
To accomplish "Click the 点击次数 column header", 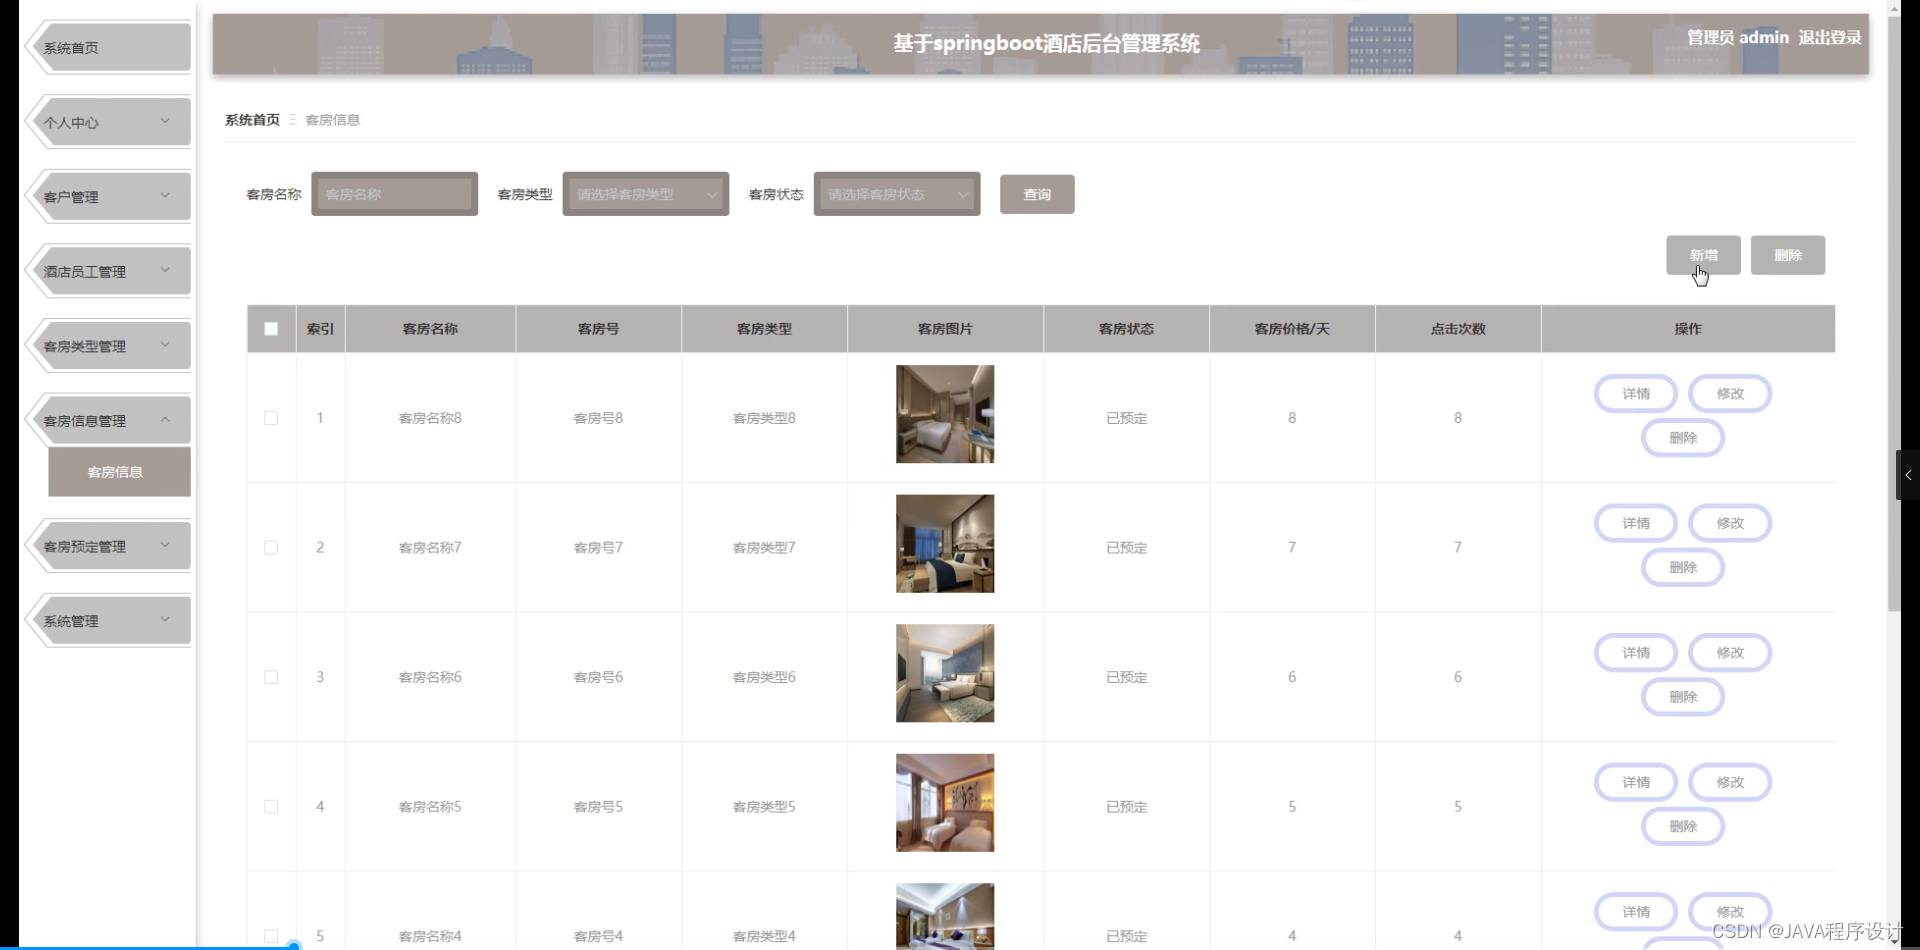I will [x=1458, y=328].
